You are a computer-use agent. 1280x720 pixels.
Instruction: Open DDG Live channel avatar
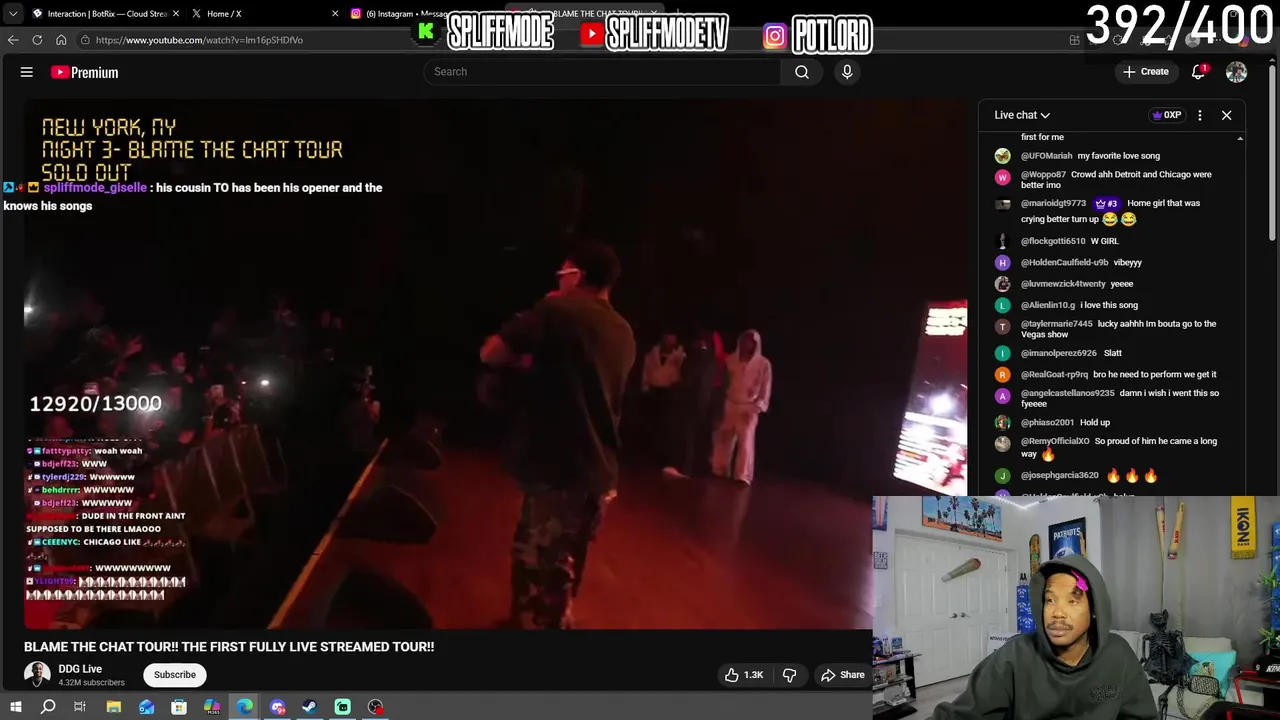(x=37, y=675)
